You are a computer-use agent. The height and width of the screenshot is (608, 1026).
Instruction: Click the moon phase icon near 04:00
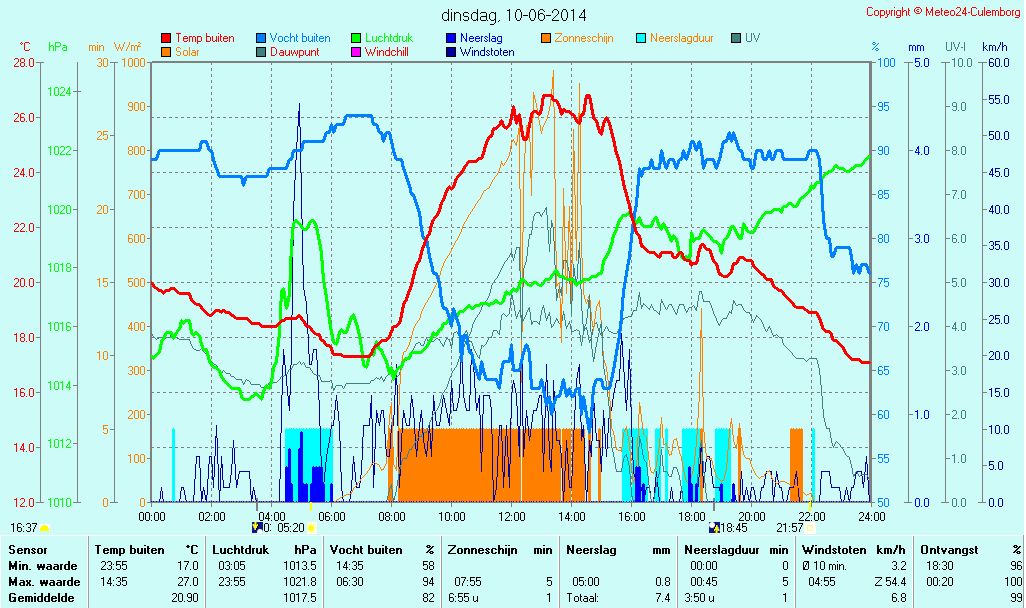pos(258,527)
